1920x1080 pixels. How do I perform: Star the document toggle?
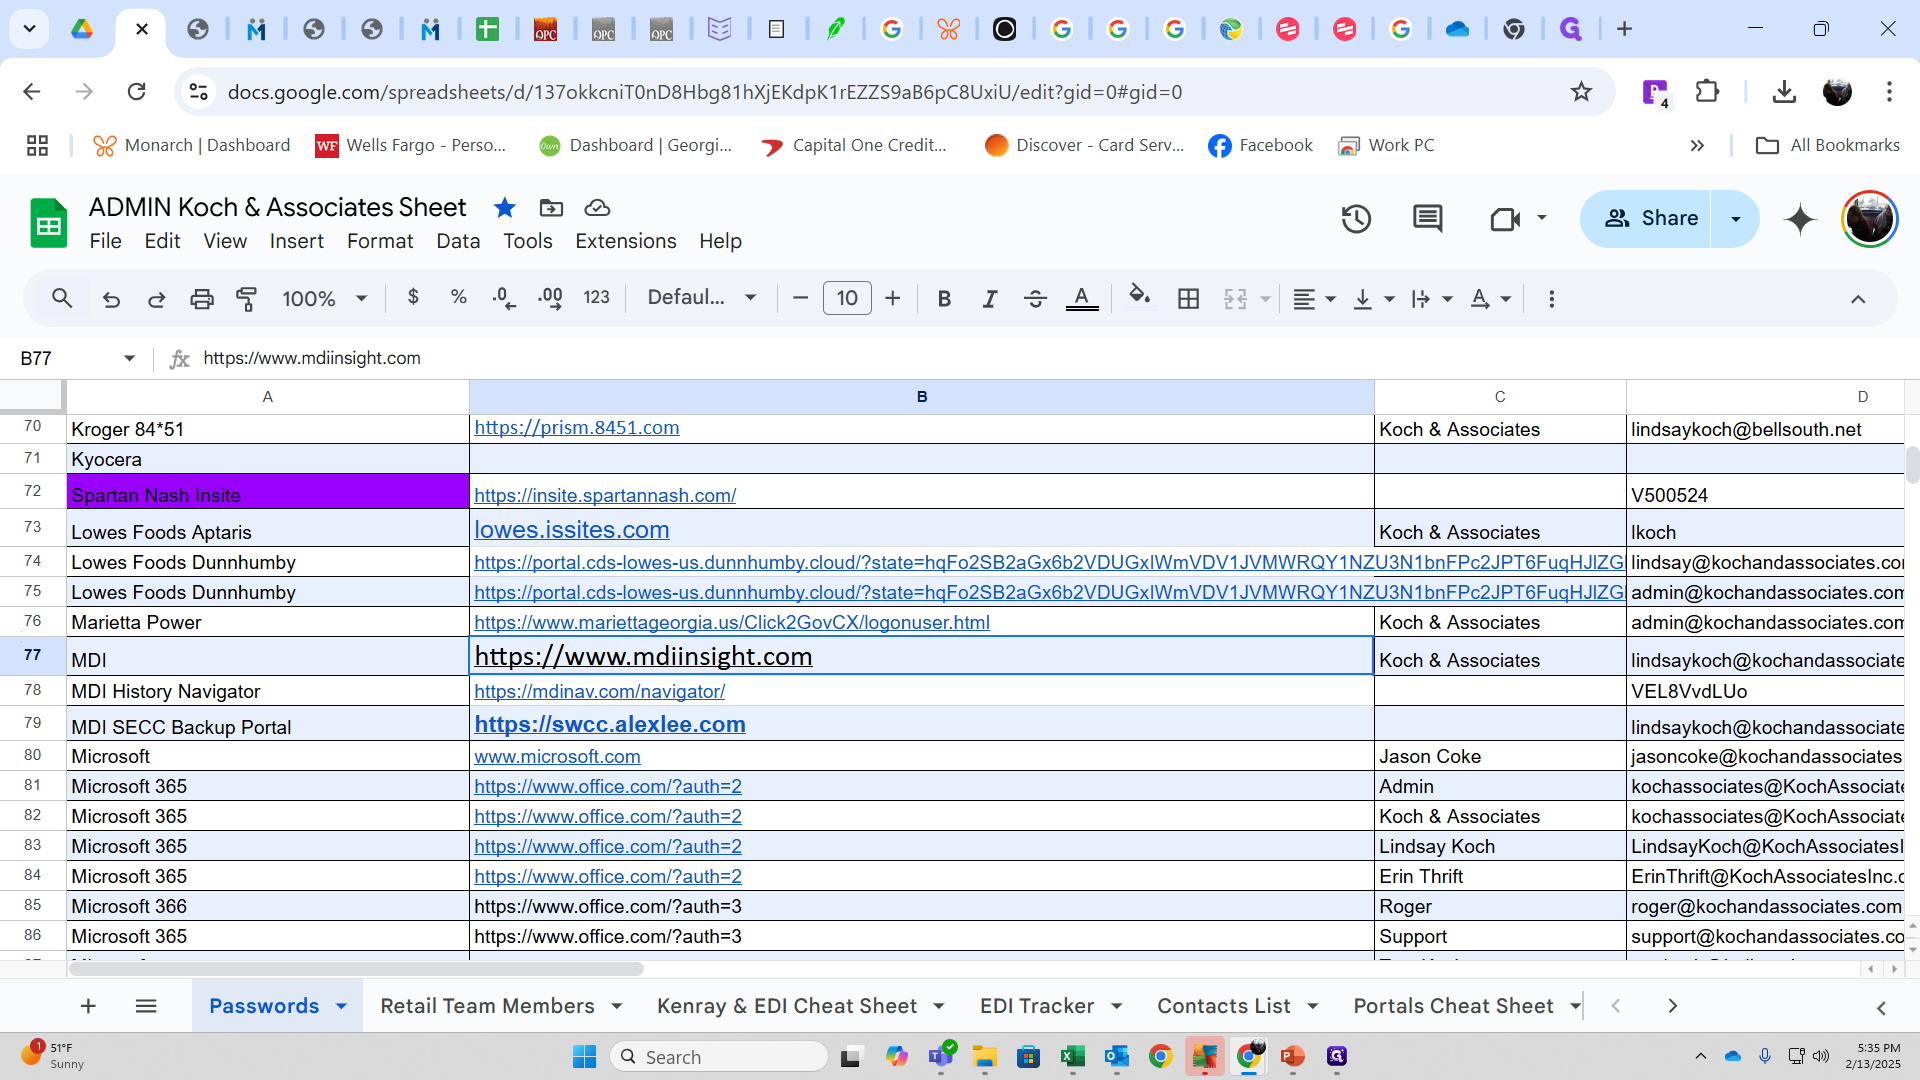(505, 208)
